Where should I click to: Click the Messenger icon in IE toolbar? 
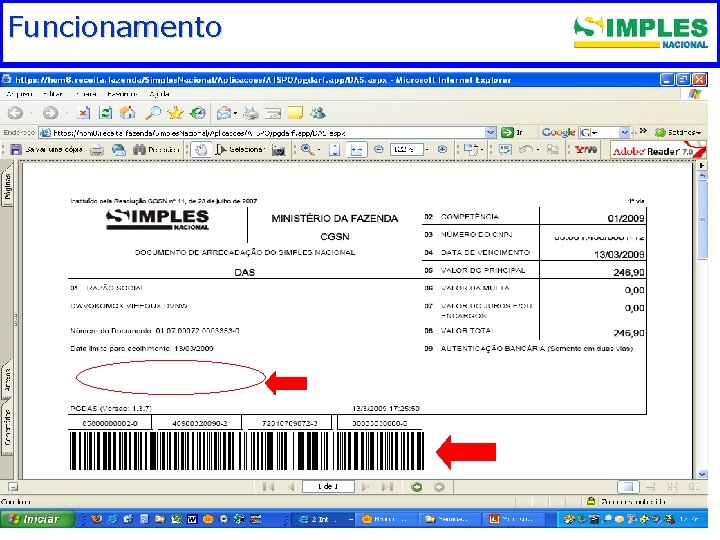click(x=318, y=112)
